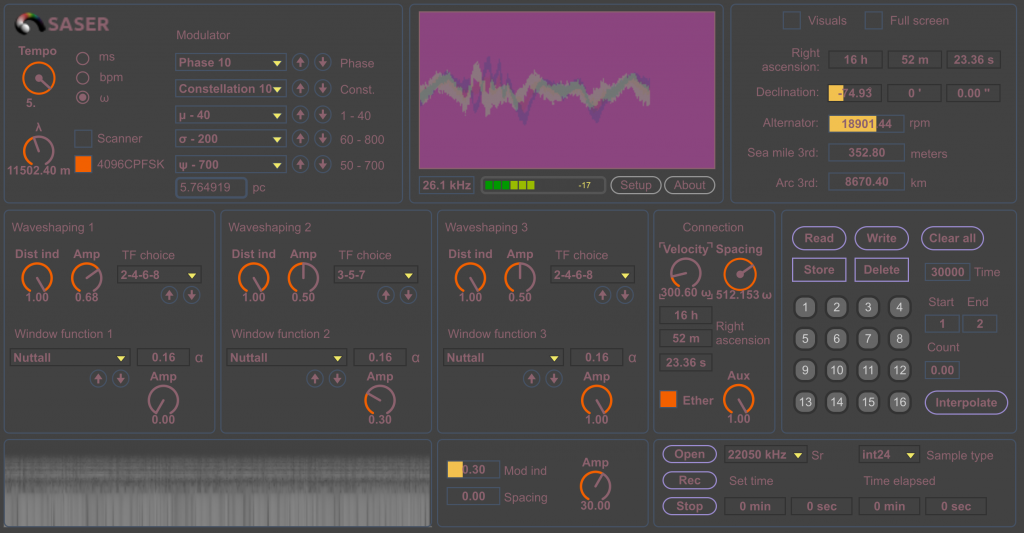Open the Phase 10 modulator dropdown

pos(230,62)
